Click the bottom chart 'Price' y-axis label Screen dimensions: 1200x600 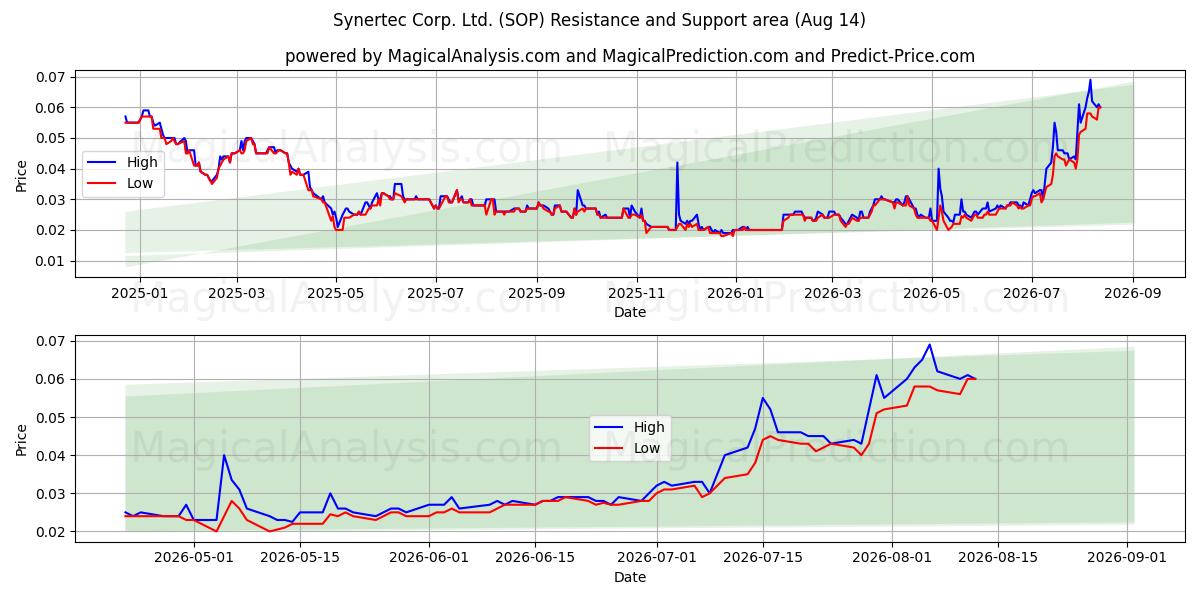click(x=22, y=438)
